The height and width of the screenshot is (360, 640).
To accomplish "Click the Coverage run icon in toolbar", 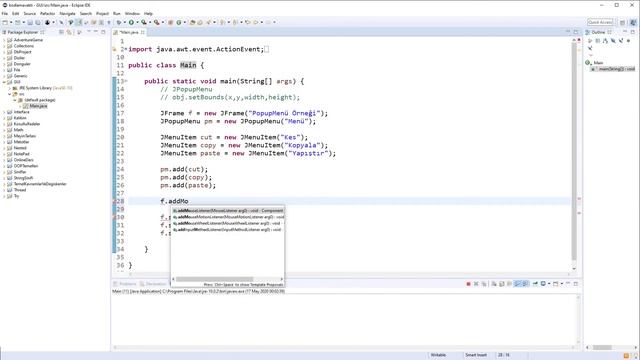I will click(x=144, y=22).
